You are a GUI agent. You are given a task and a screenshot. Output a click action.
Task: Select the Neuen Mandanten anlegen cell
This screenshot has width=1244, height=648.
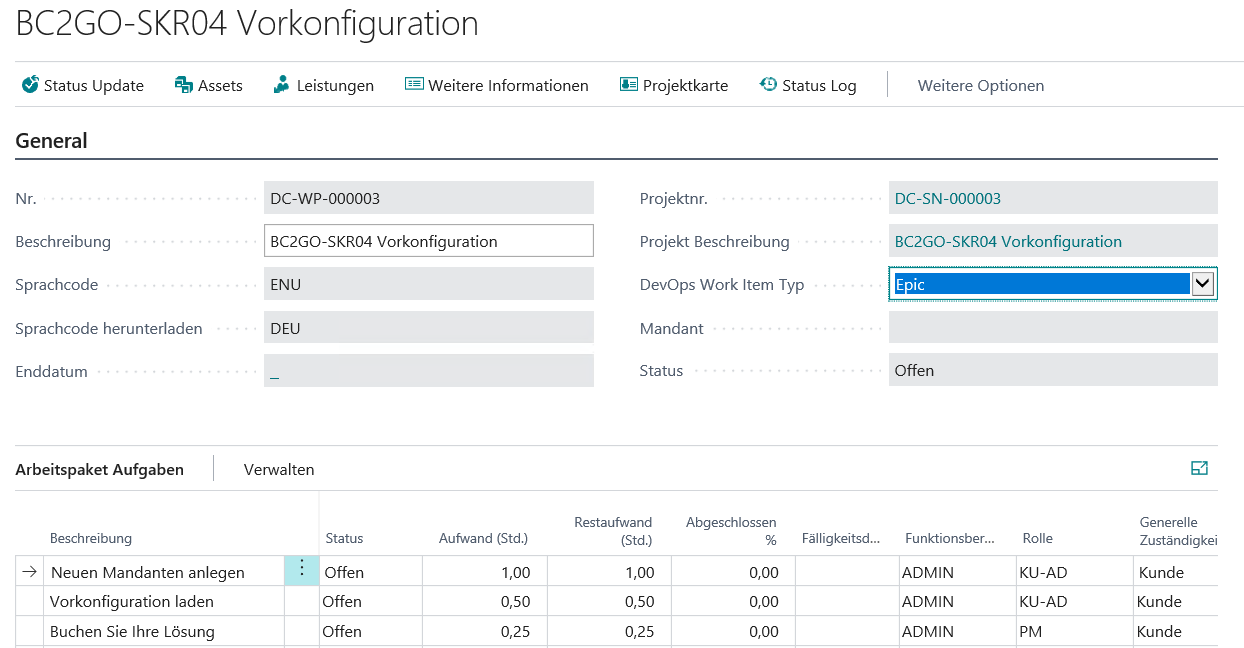point(164,572)
